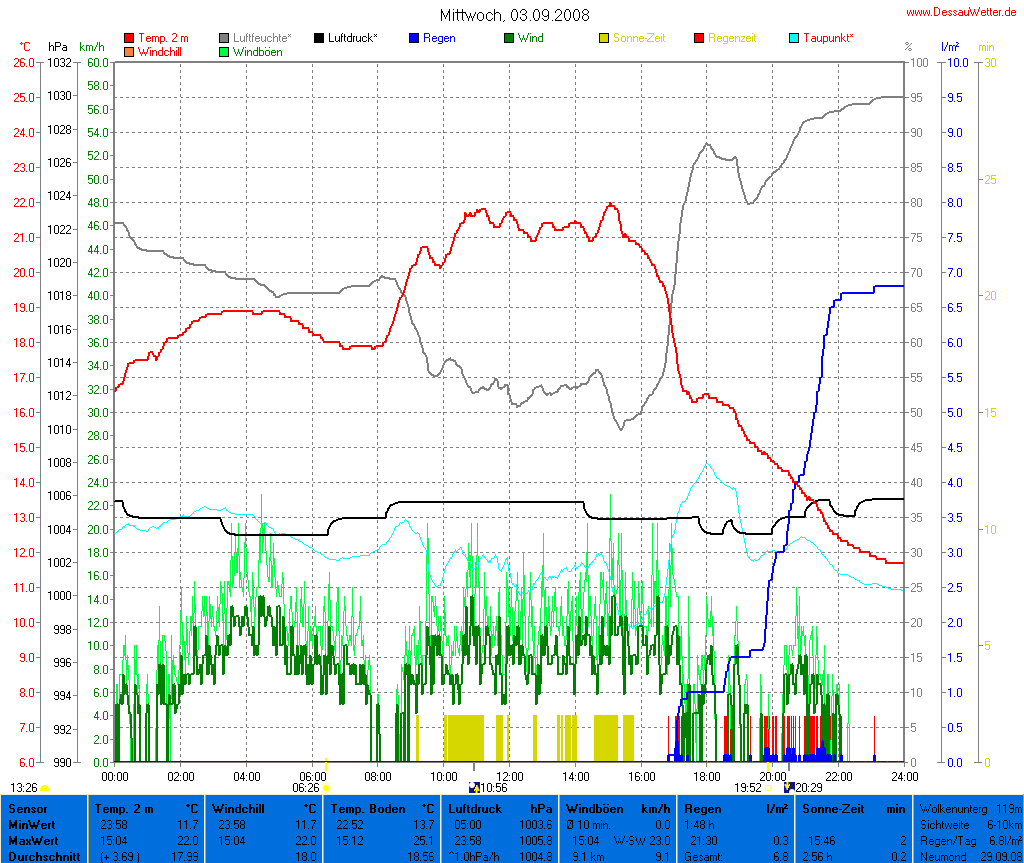
Task: Click the light green Windböen legend swatch
Action: pyautogui.click(x=225, y=51)
